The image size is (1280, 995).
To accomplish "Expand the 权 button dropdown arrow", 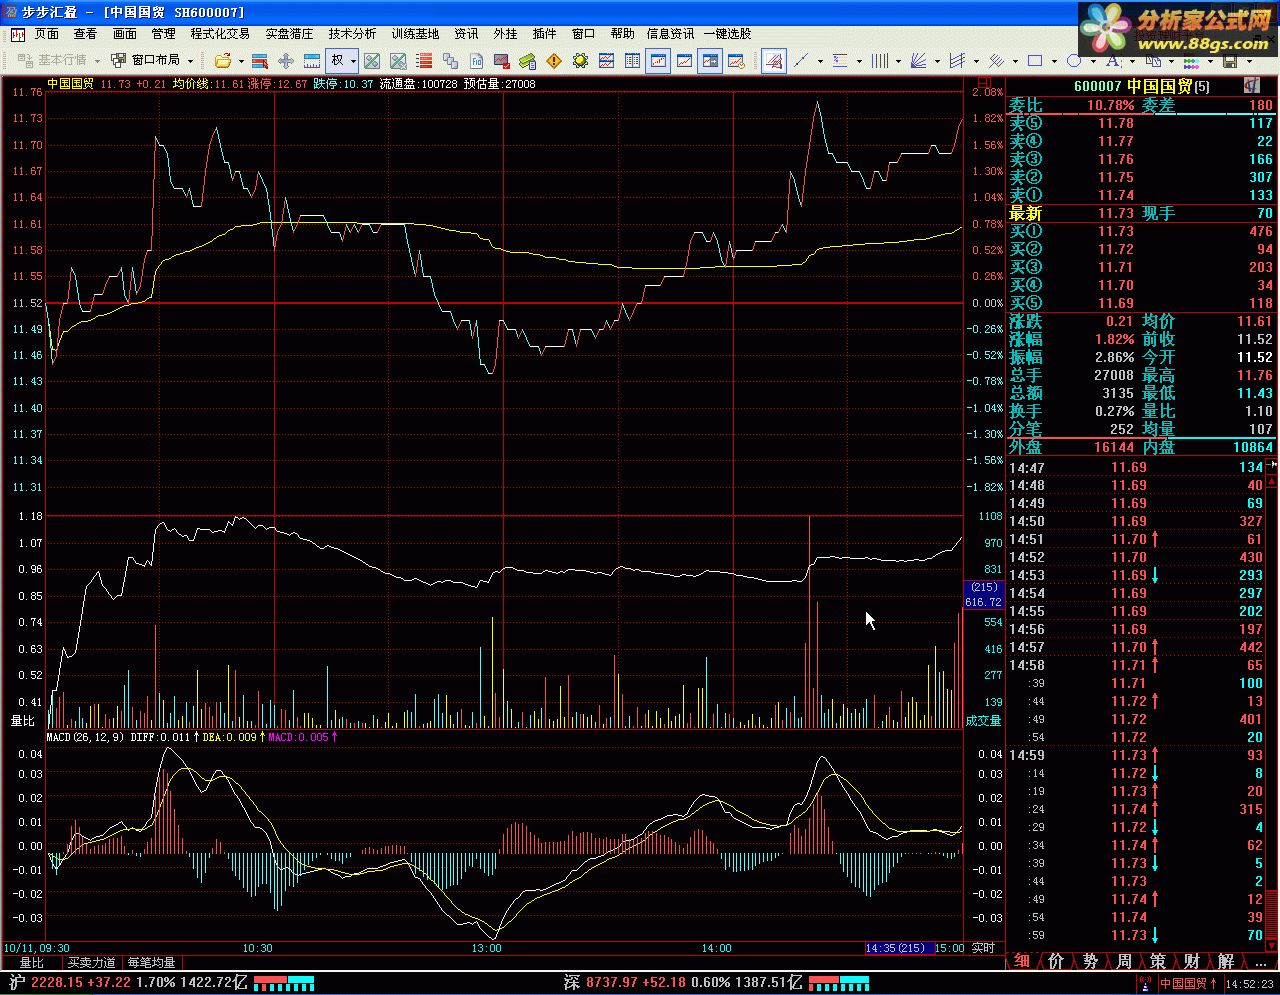I will 353,61.
